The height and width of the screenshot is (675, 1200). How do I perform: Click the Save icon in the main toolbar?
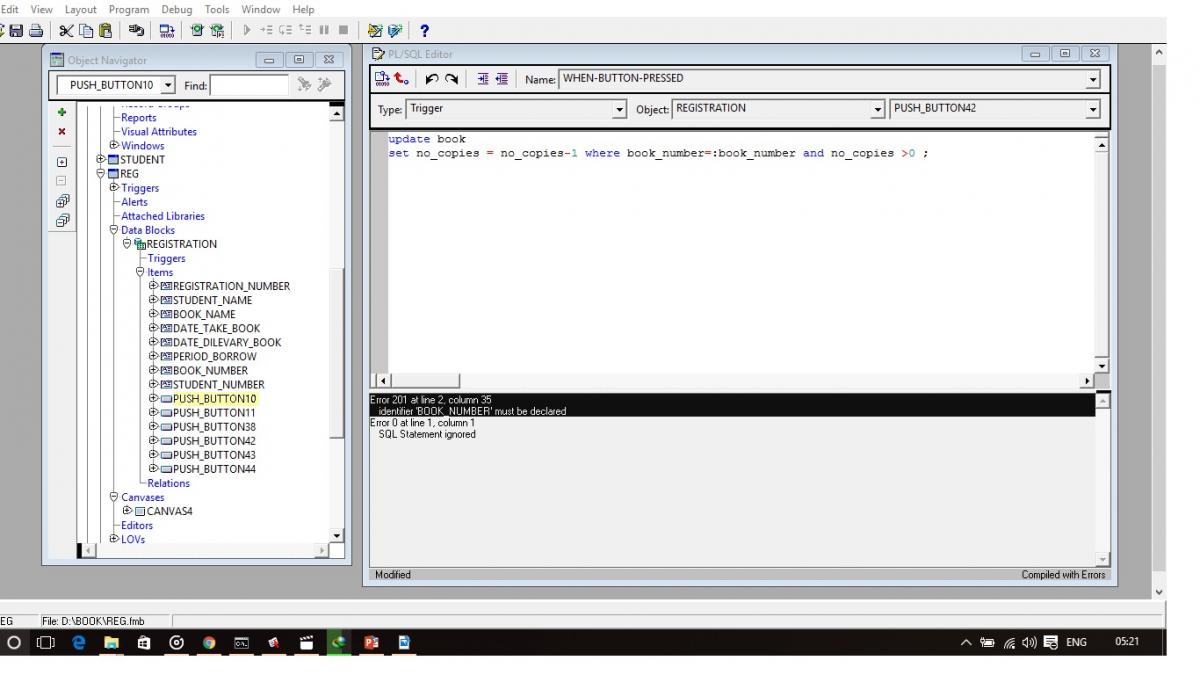[16, 32]
